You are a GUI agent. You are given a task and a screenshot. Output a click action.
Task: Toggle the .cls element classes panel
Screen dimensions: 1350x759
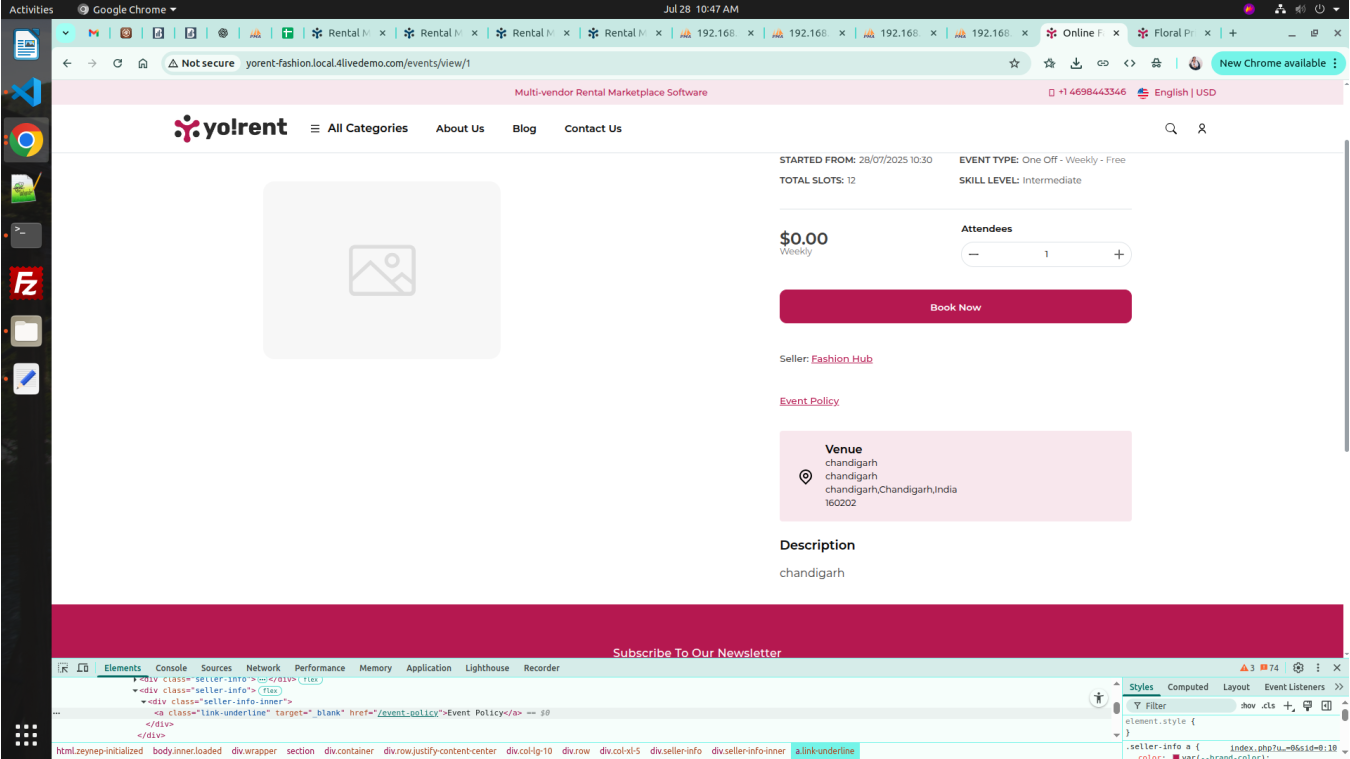pos(1268,706)
